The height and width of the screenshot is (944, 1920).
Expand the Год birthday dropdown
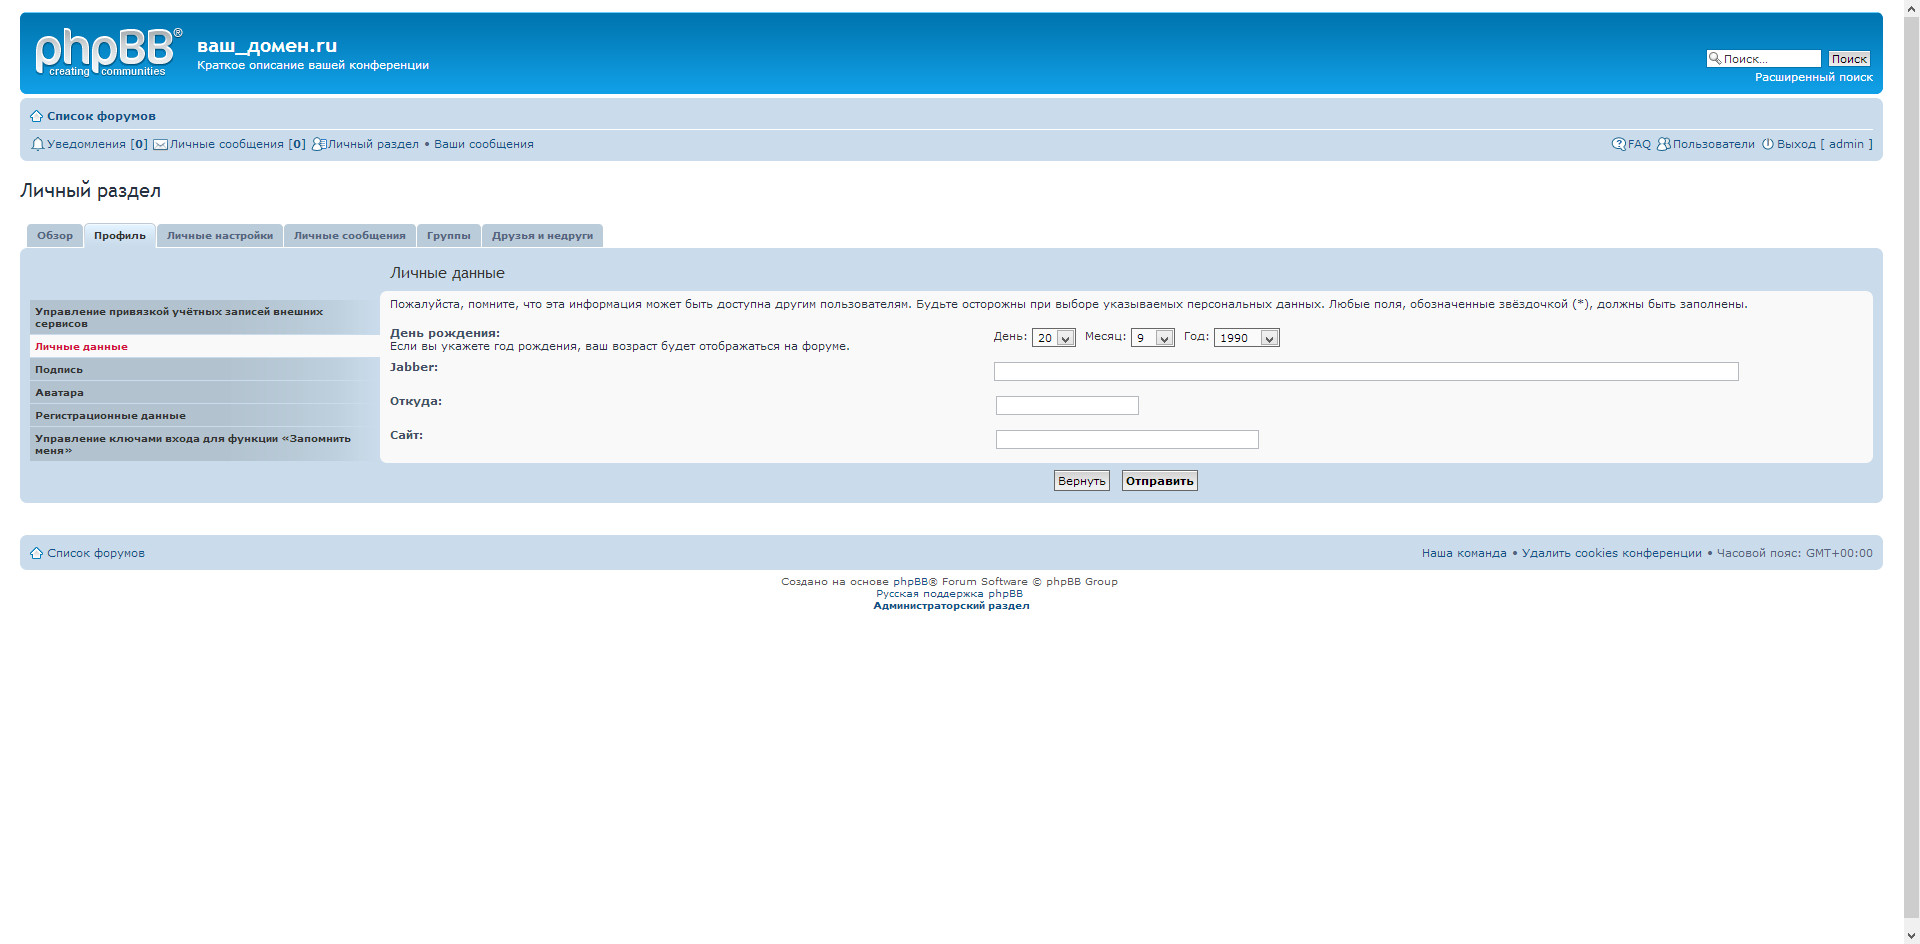point(1246,338)
